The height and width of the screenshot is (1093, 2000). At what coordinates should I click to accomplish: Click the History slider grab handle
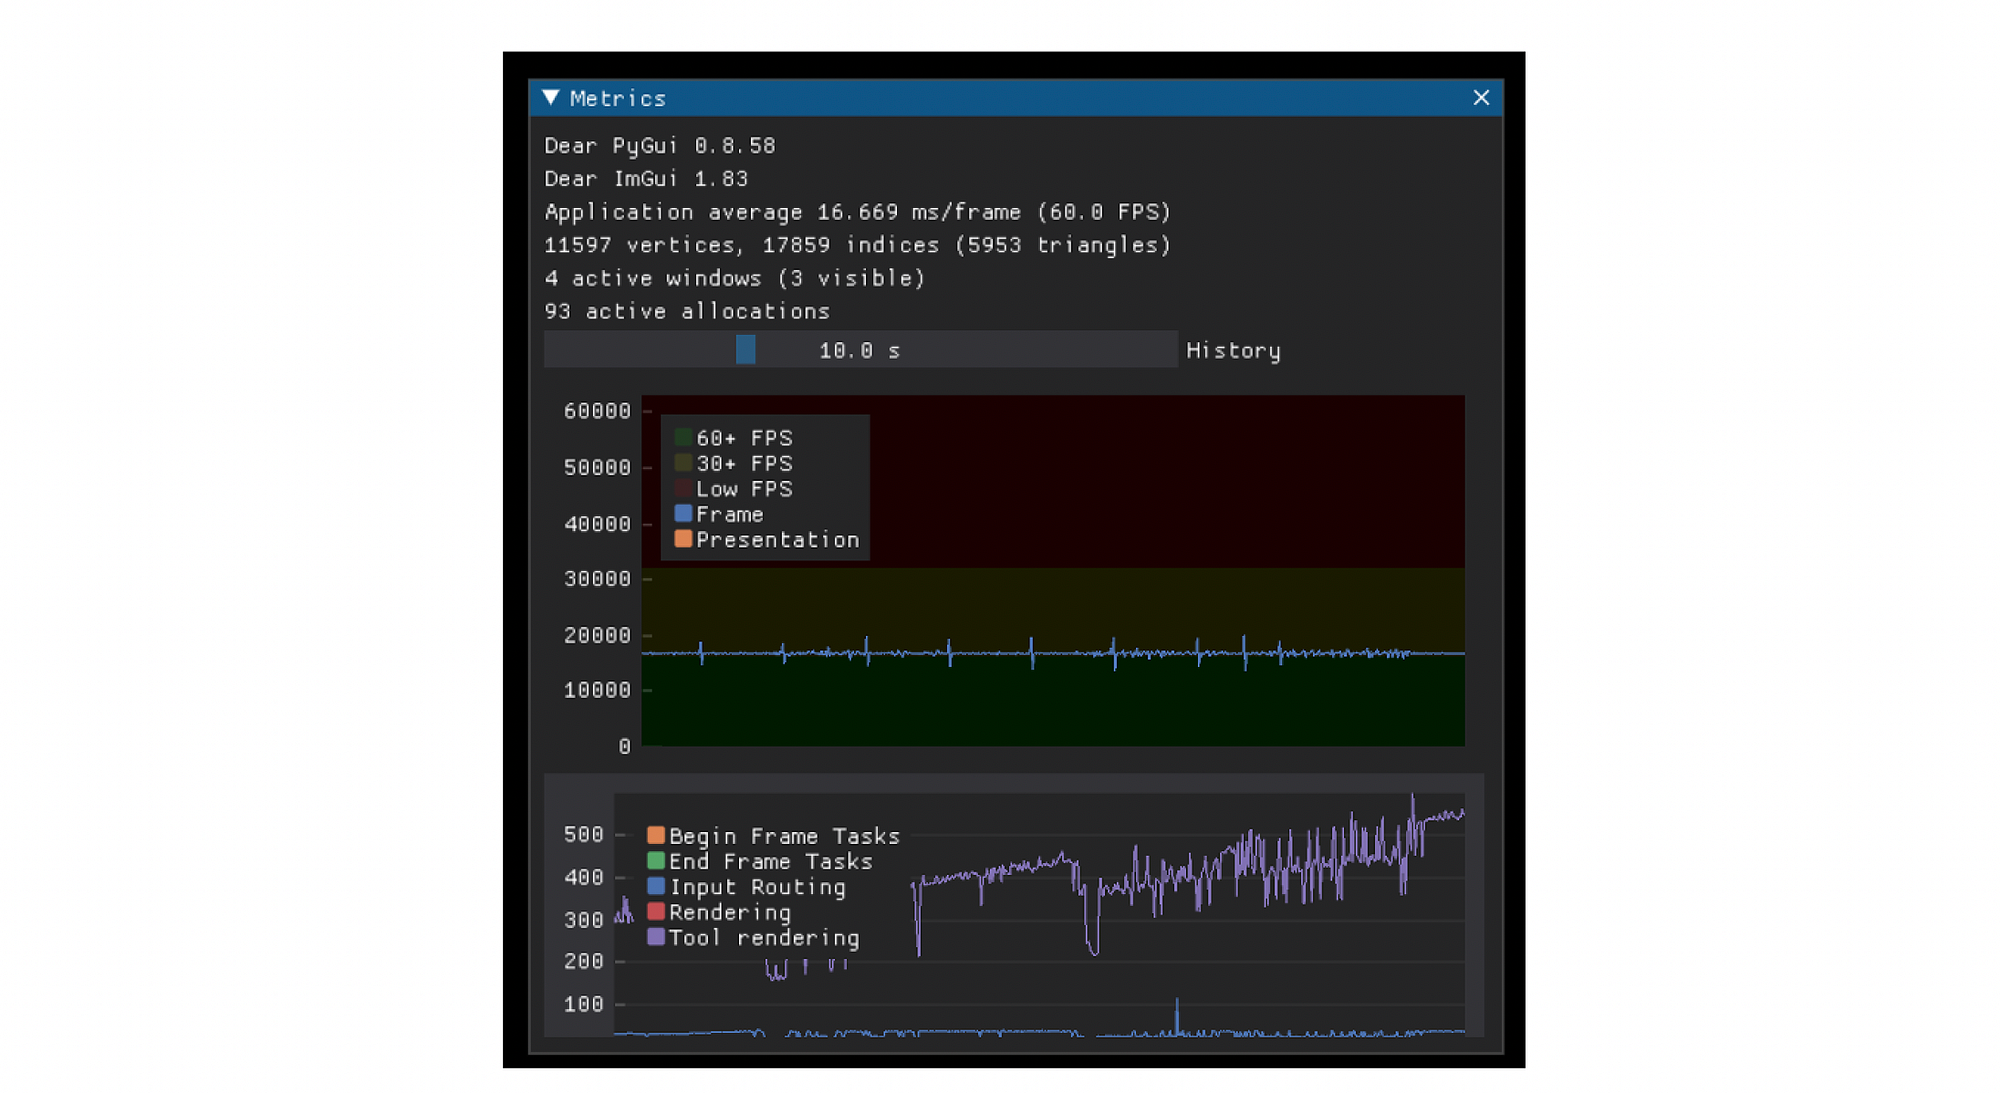pyautogui.click(x=745, y=350)
